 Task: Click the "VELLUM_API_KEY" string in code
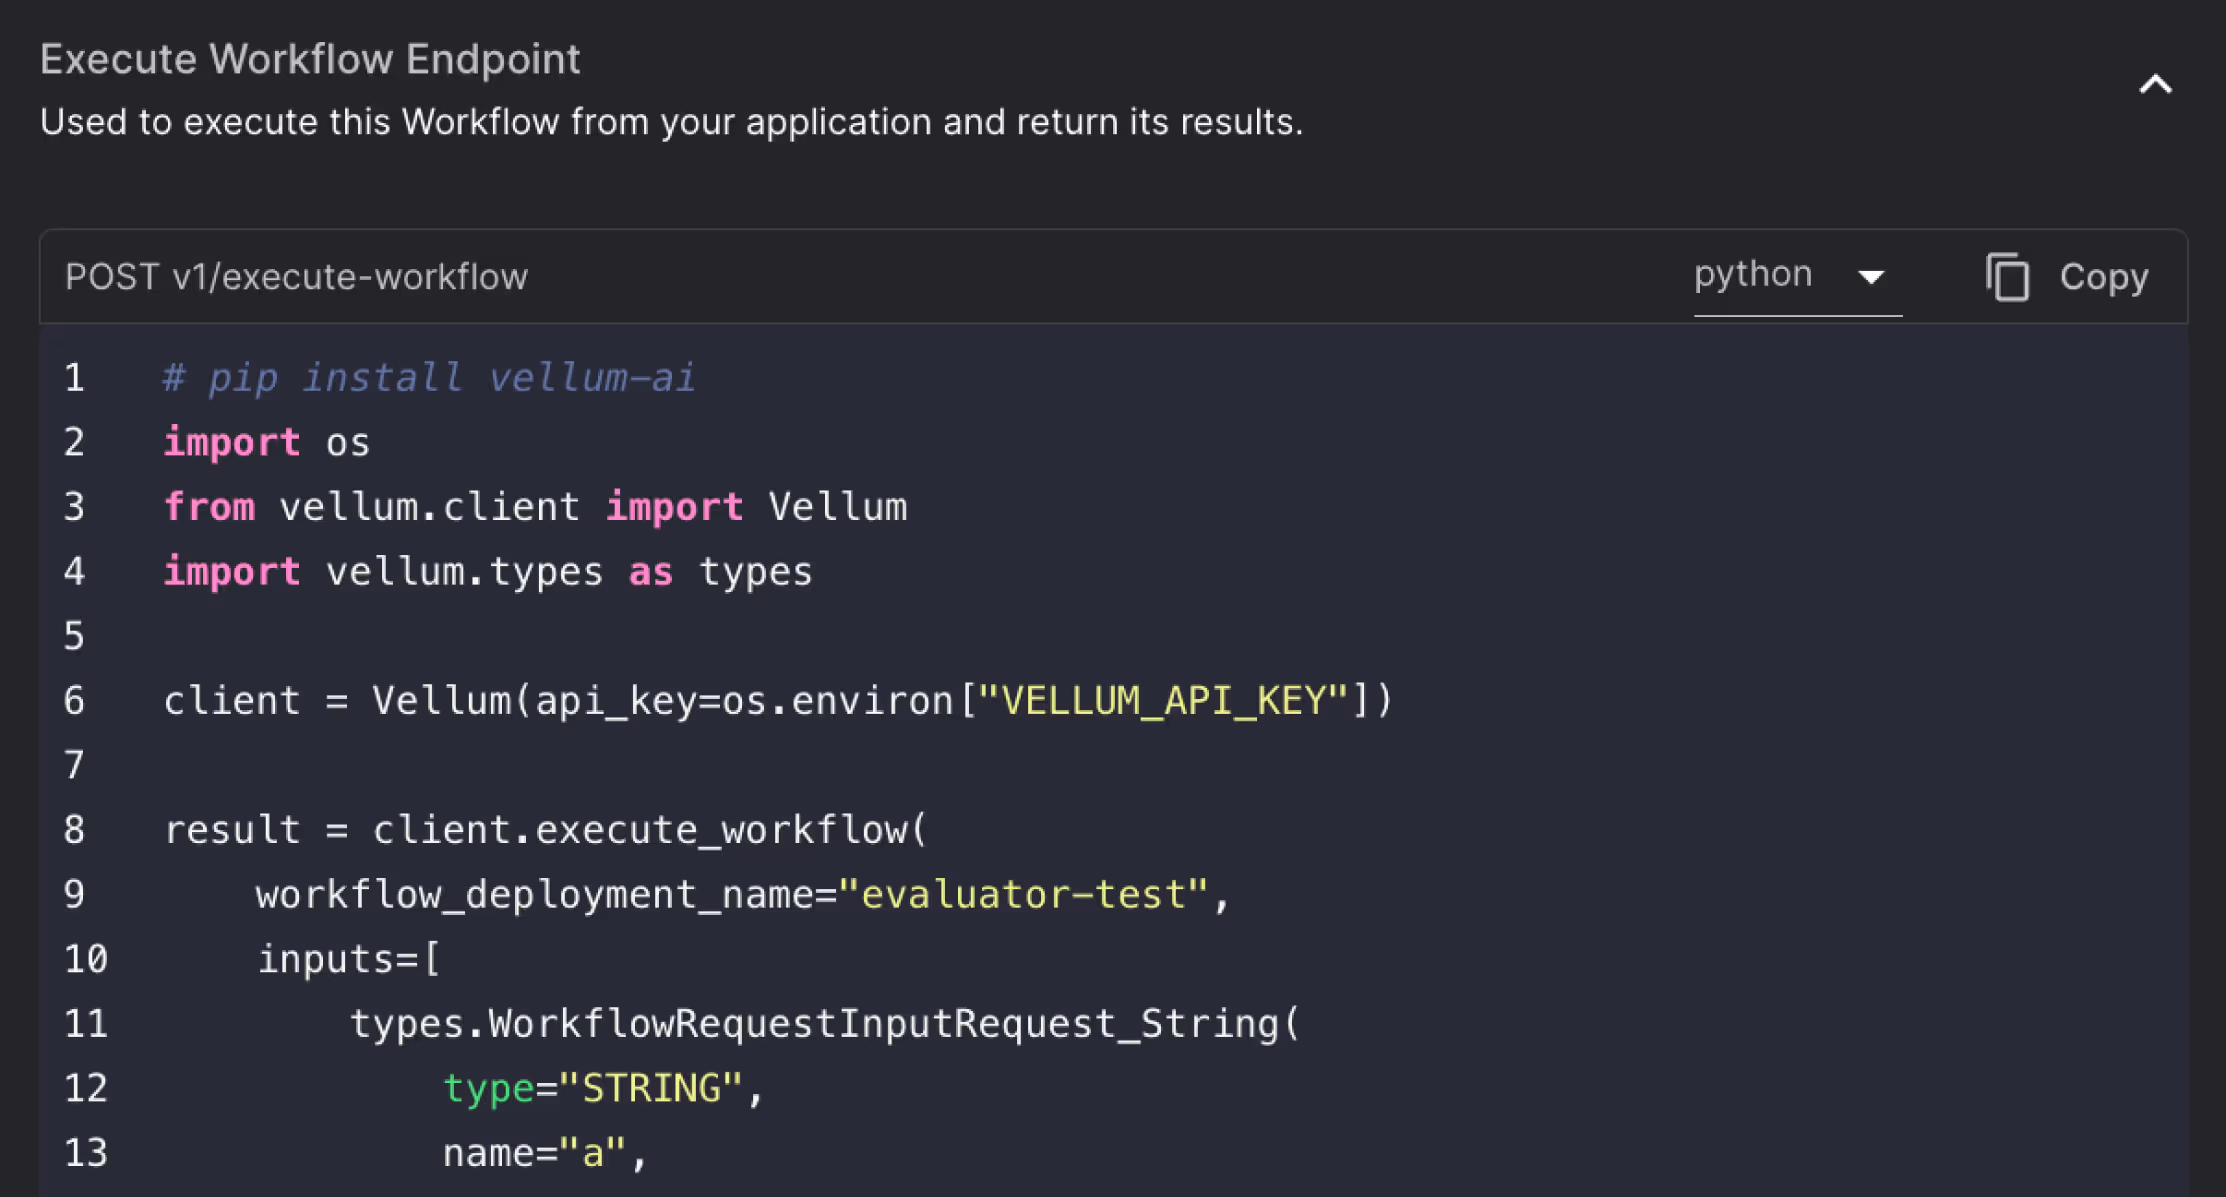(1163, 701)
